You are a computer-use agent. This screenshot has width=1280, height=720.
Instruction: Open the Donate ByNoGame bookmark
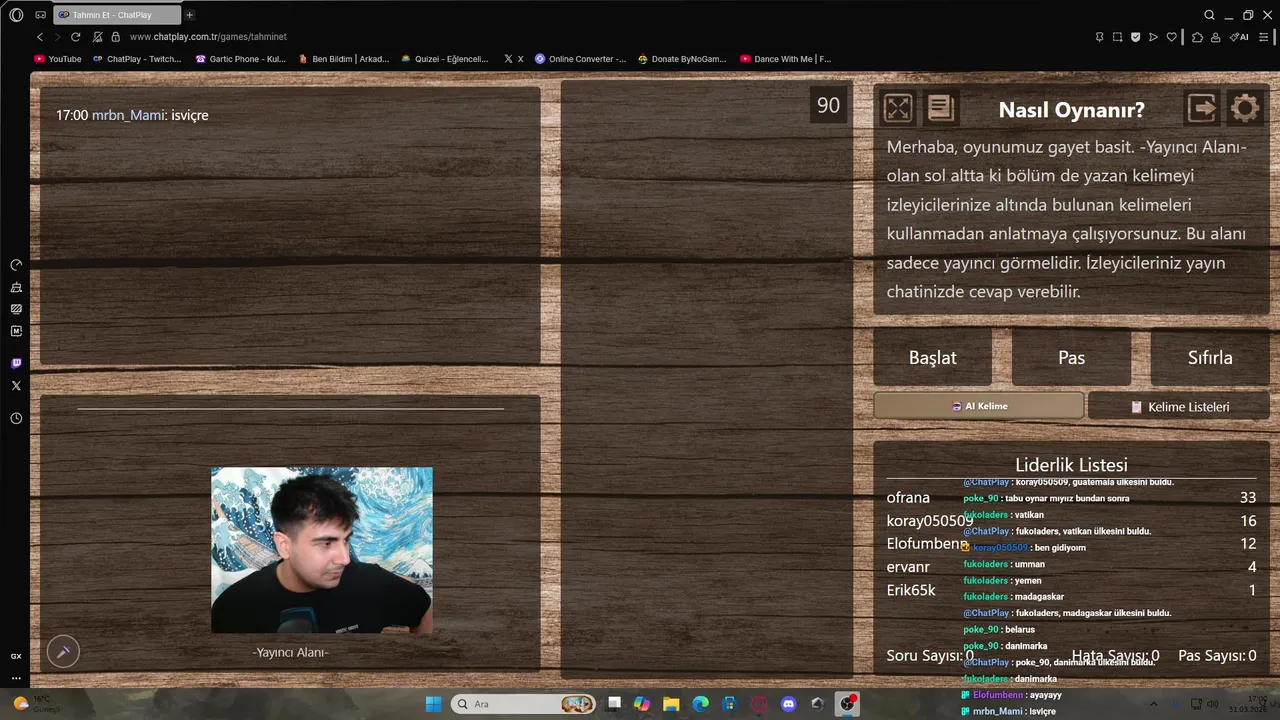682,59
